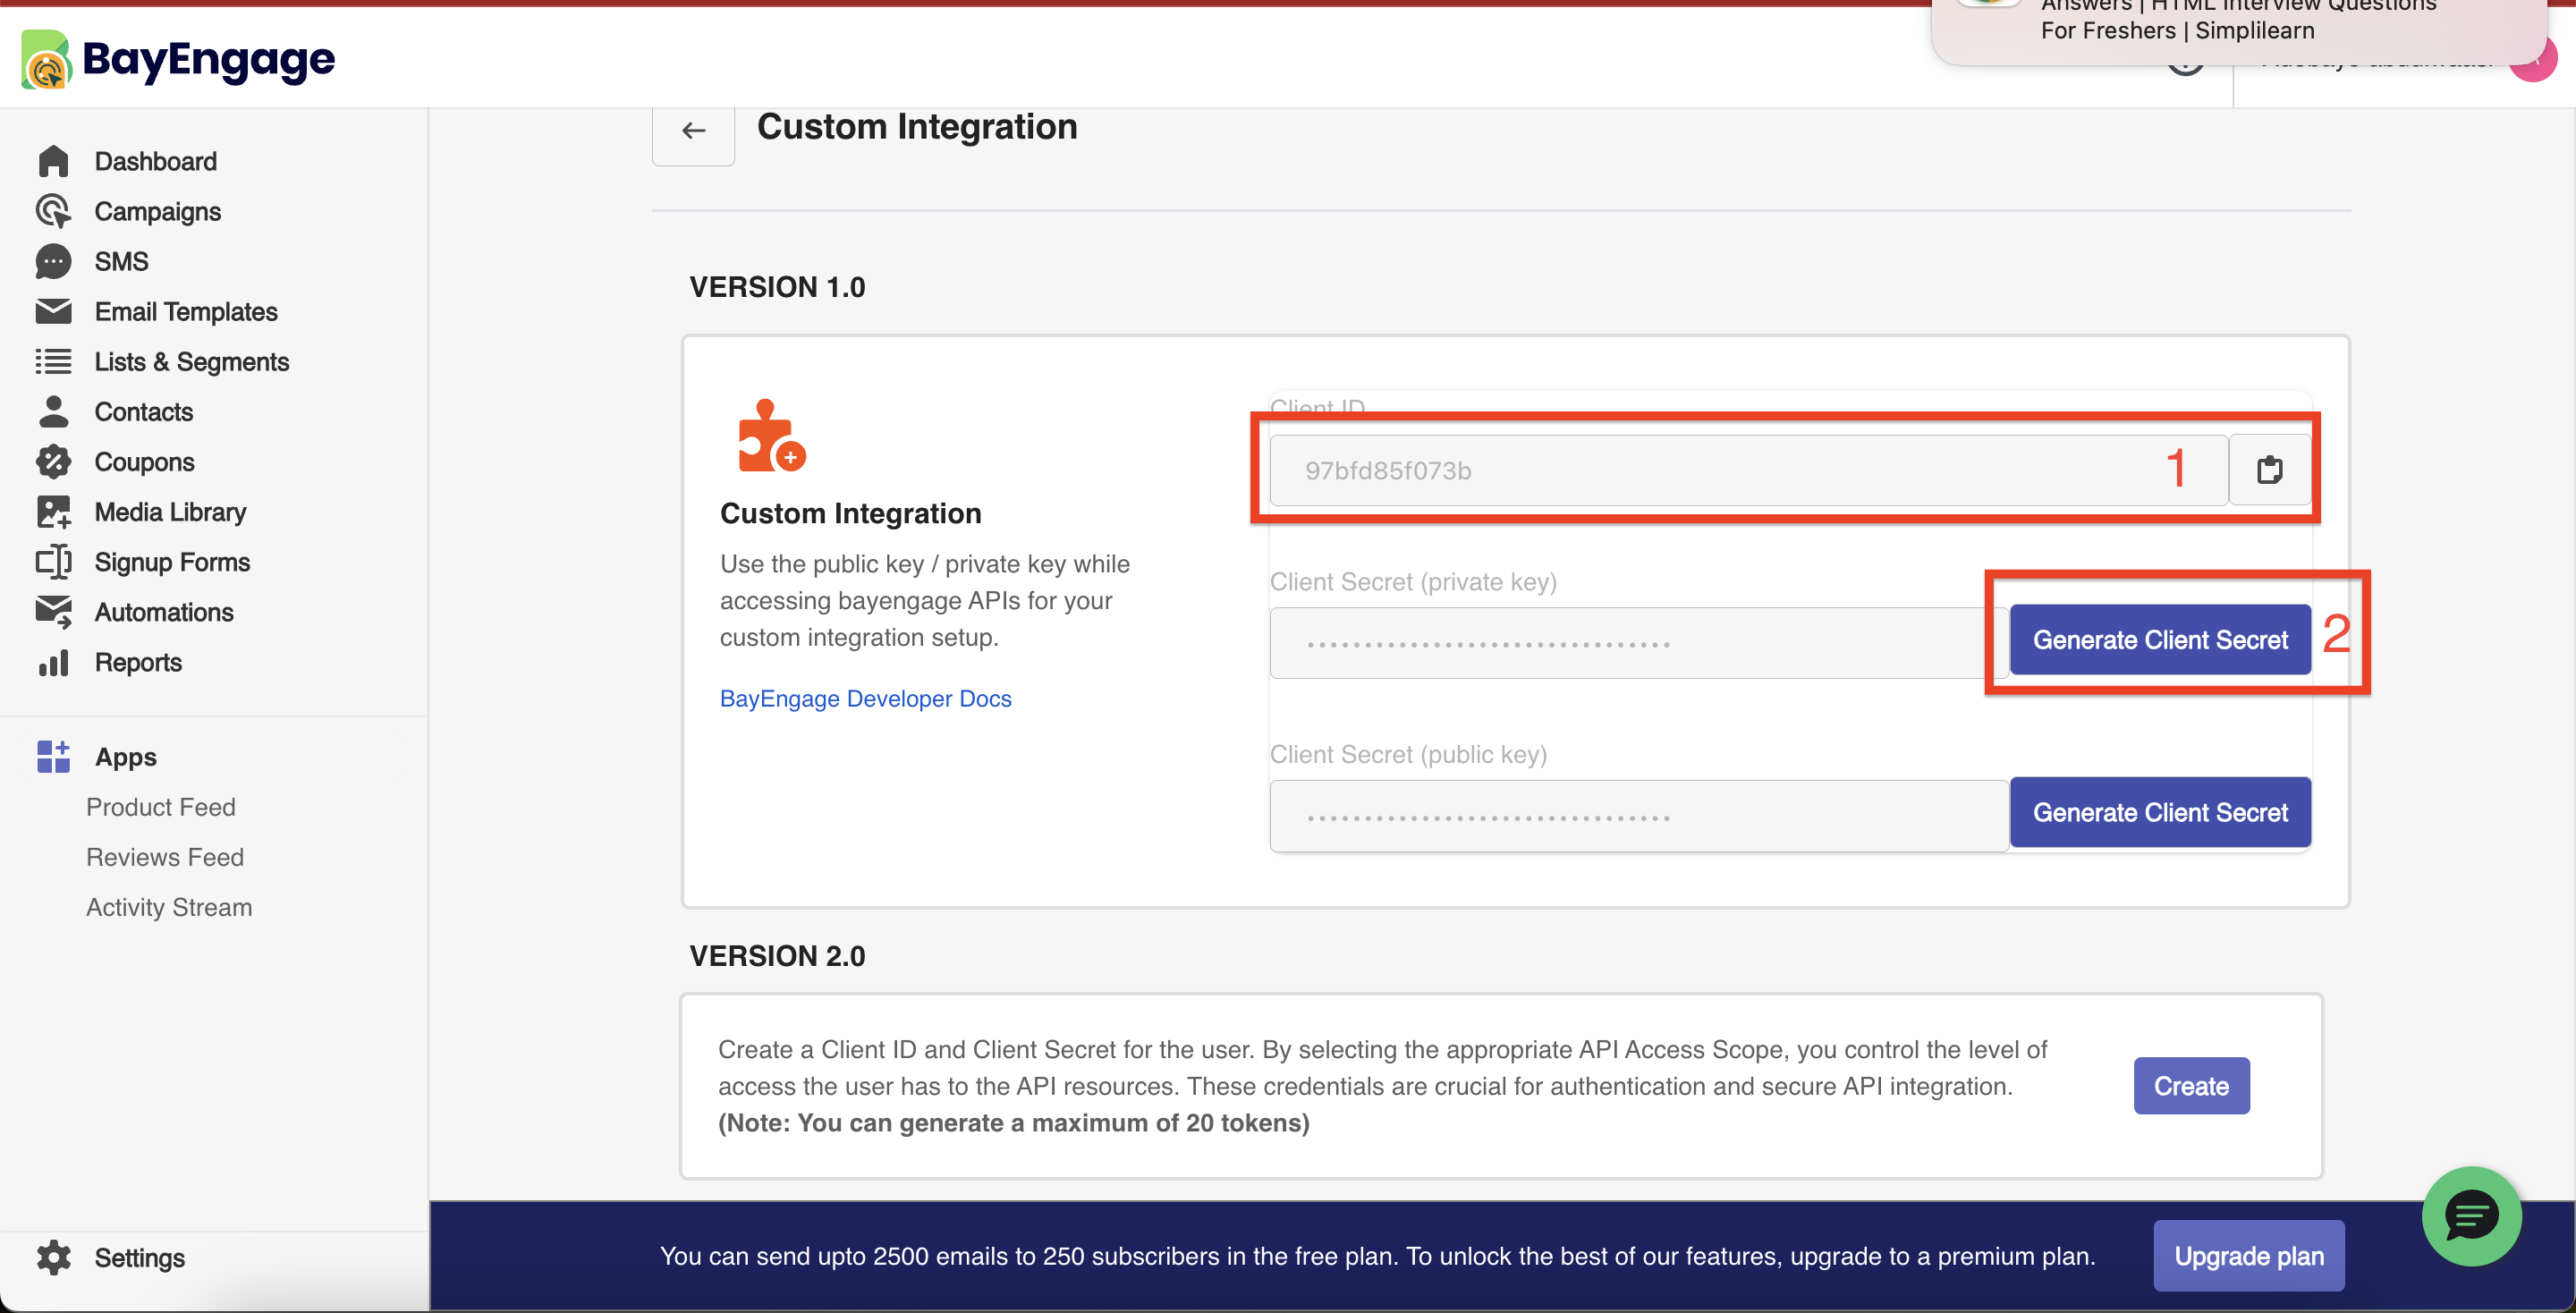Screen dimensions: 2576x1313
Task: Open the Email Templates envelope icon
Action: [x=53, y=311]
